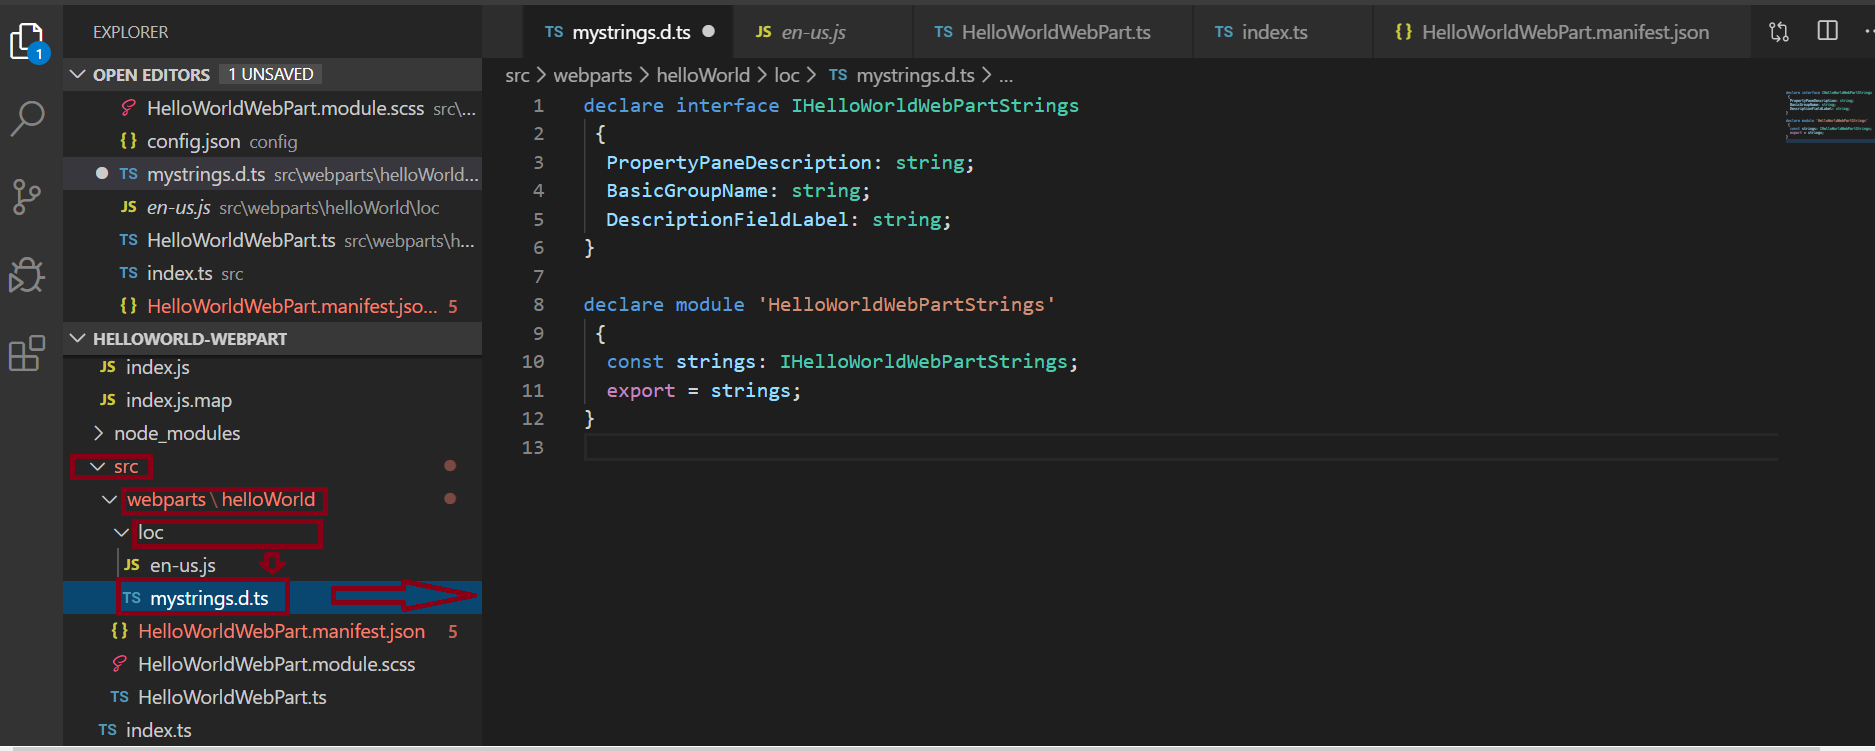Image resolution: width=1875 pixels, height=751 pixels.
Task: Click JS icon of index.js file
Action: pos(108,367)
